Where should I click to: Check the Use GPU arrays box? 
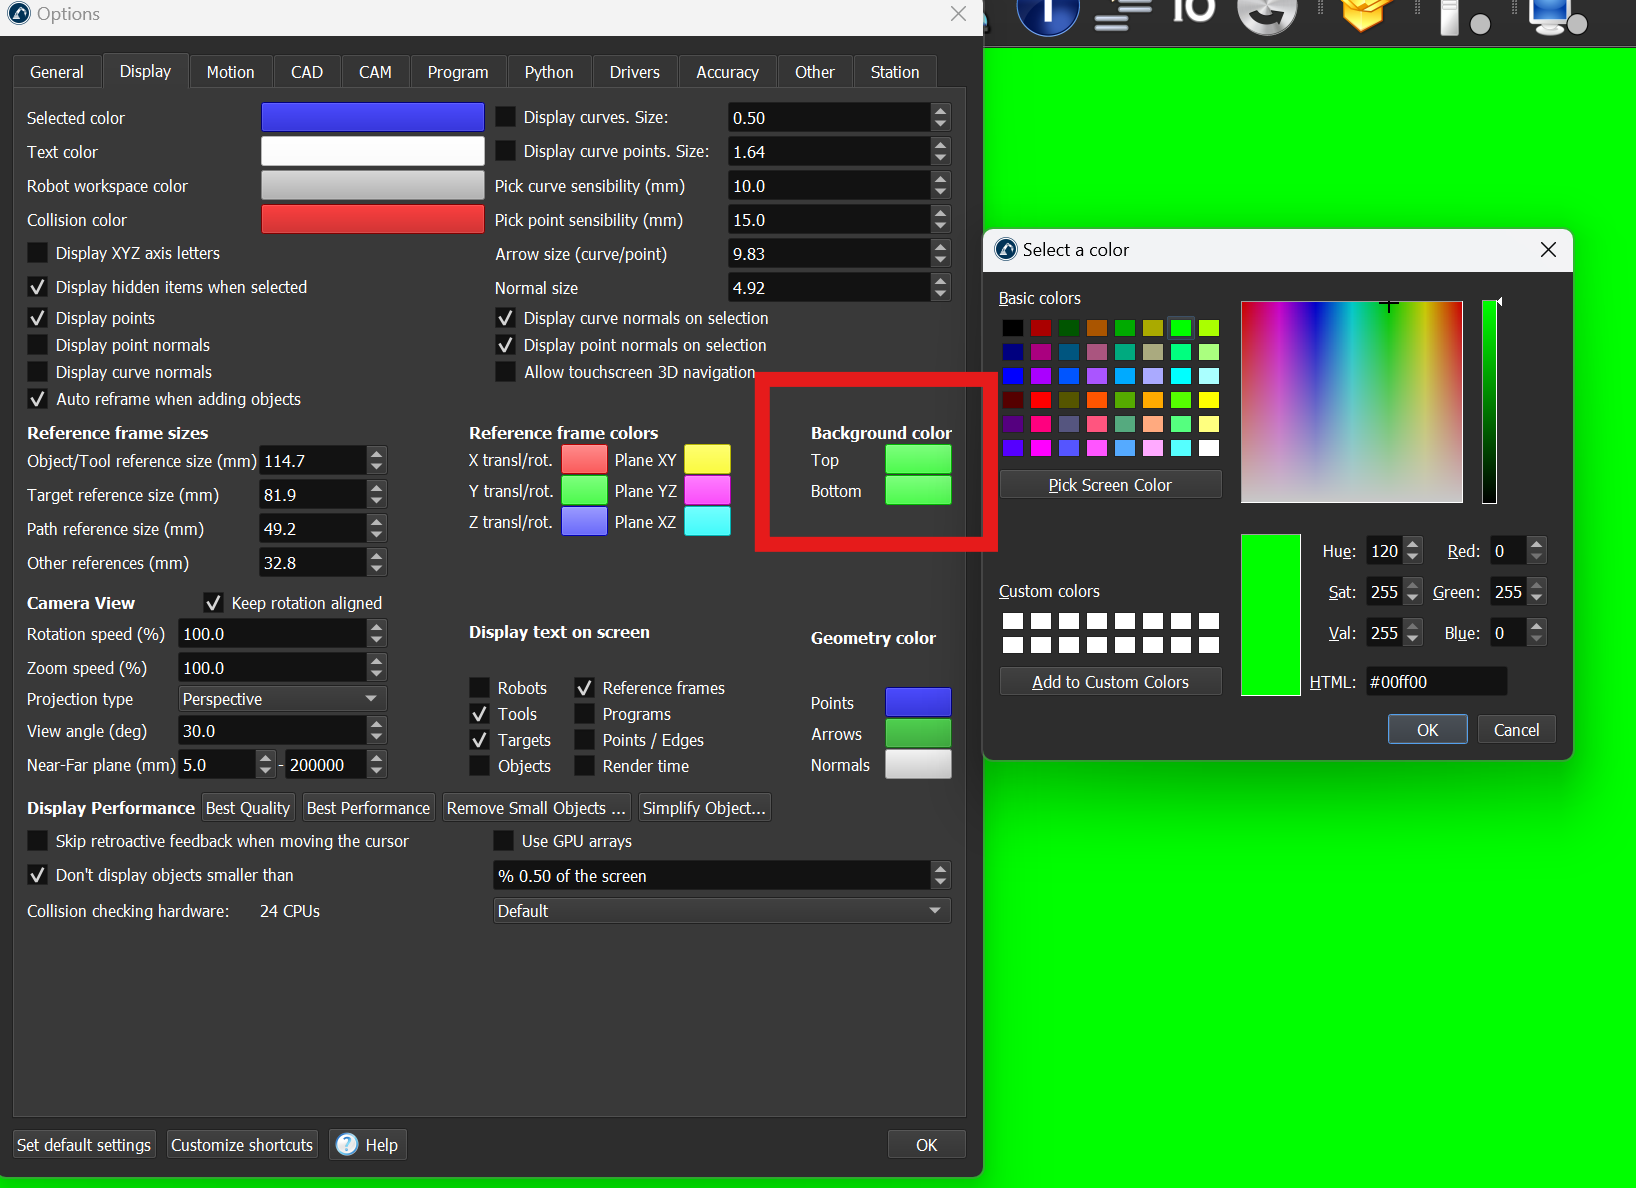pos(504,841)
